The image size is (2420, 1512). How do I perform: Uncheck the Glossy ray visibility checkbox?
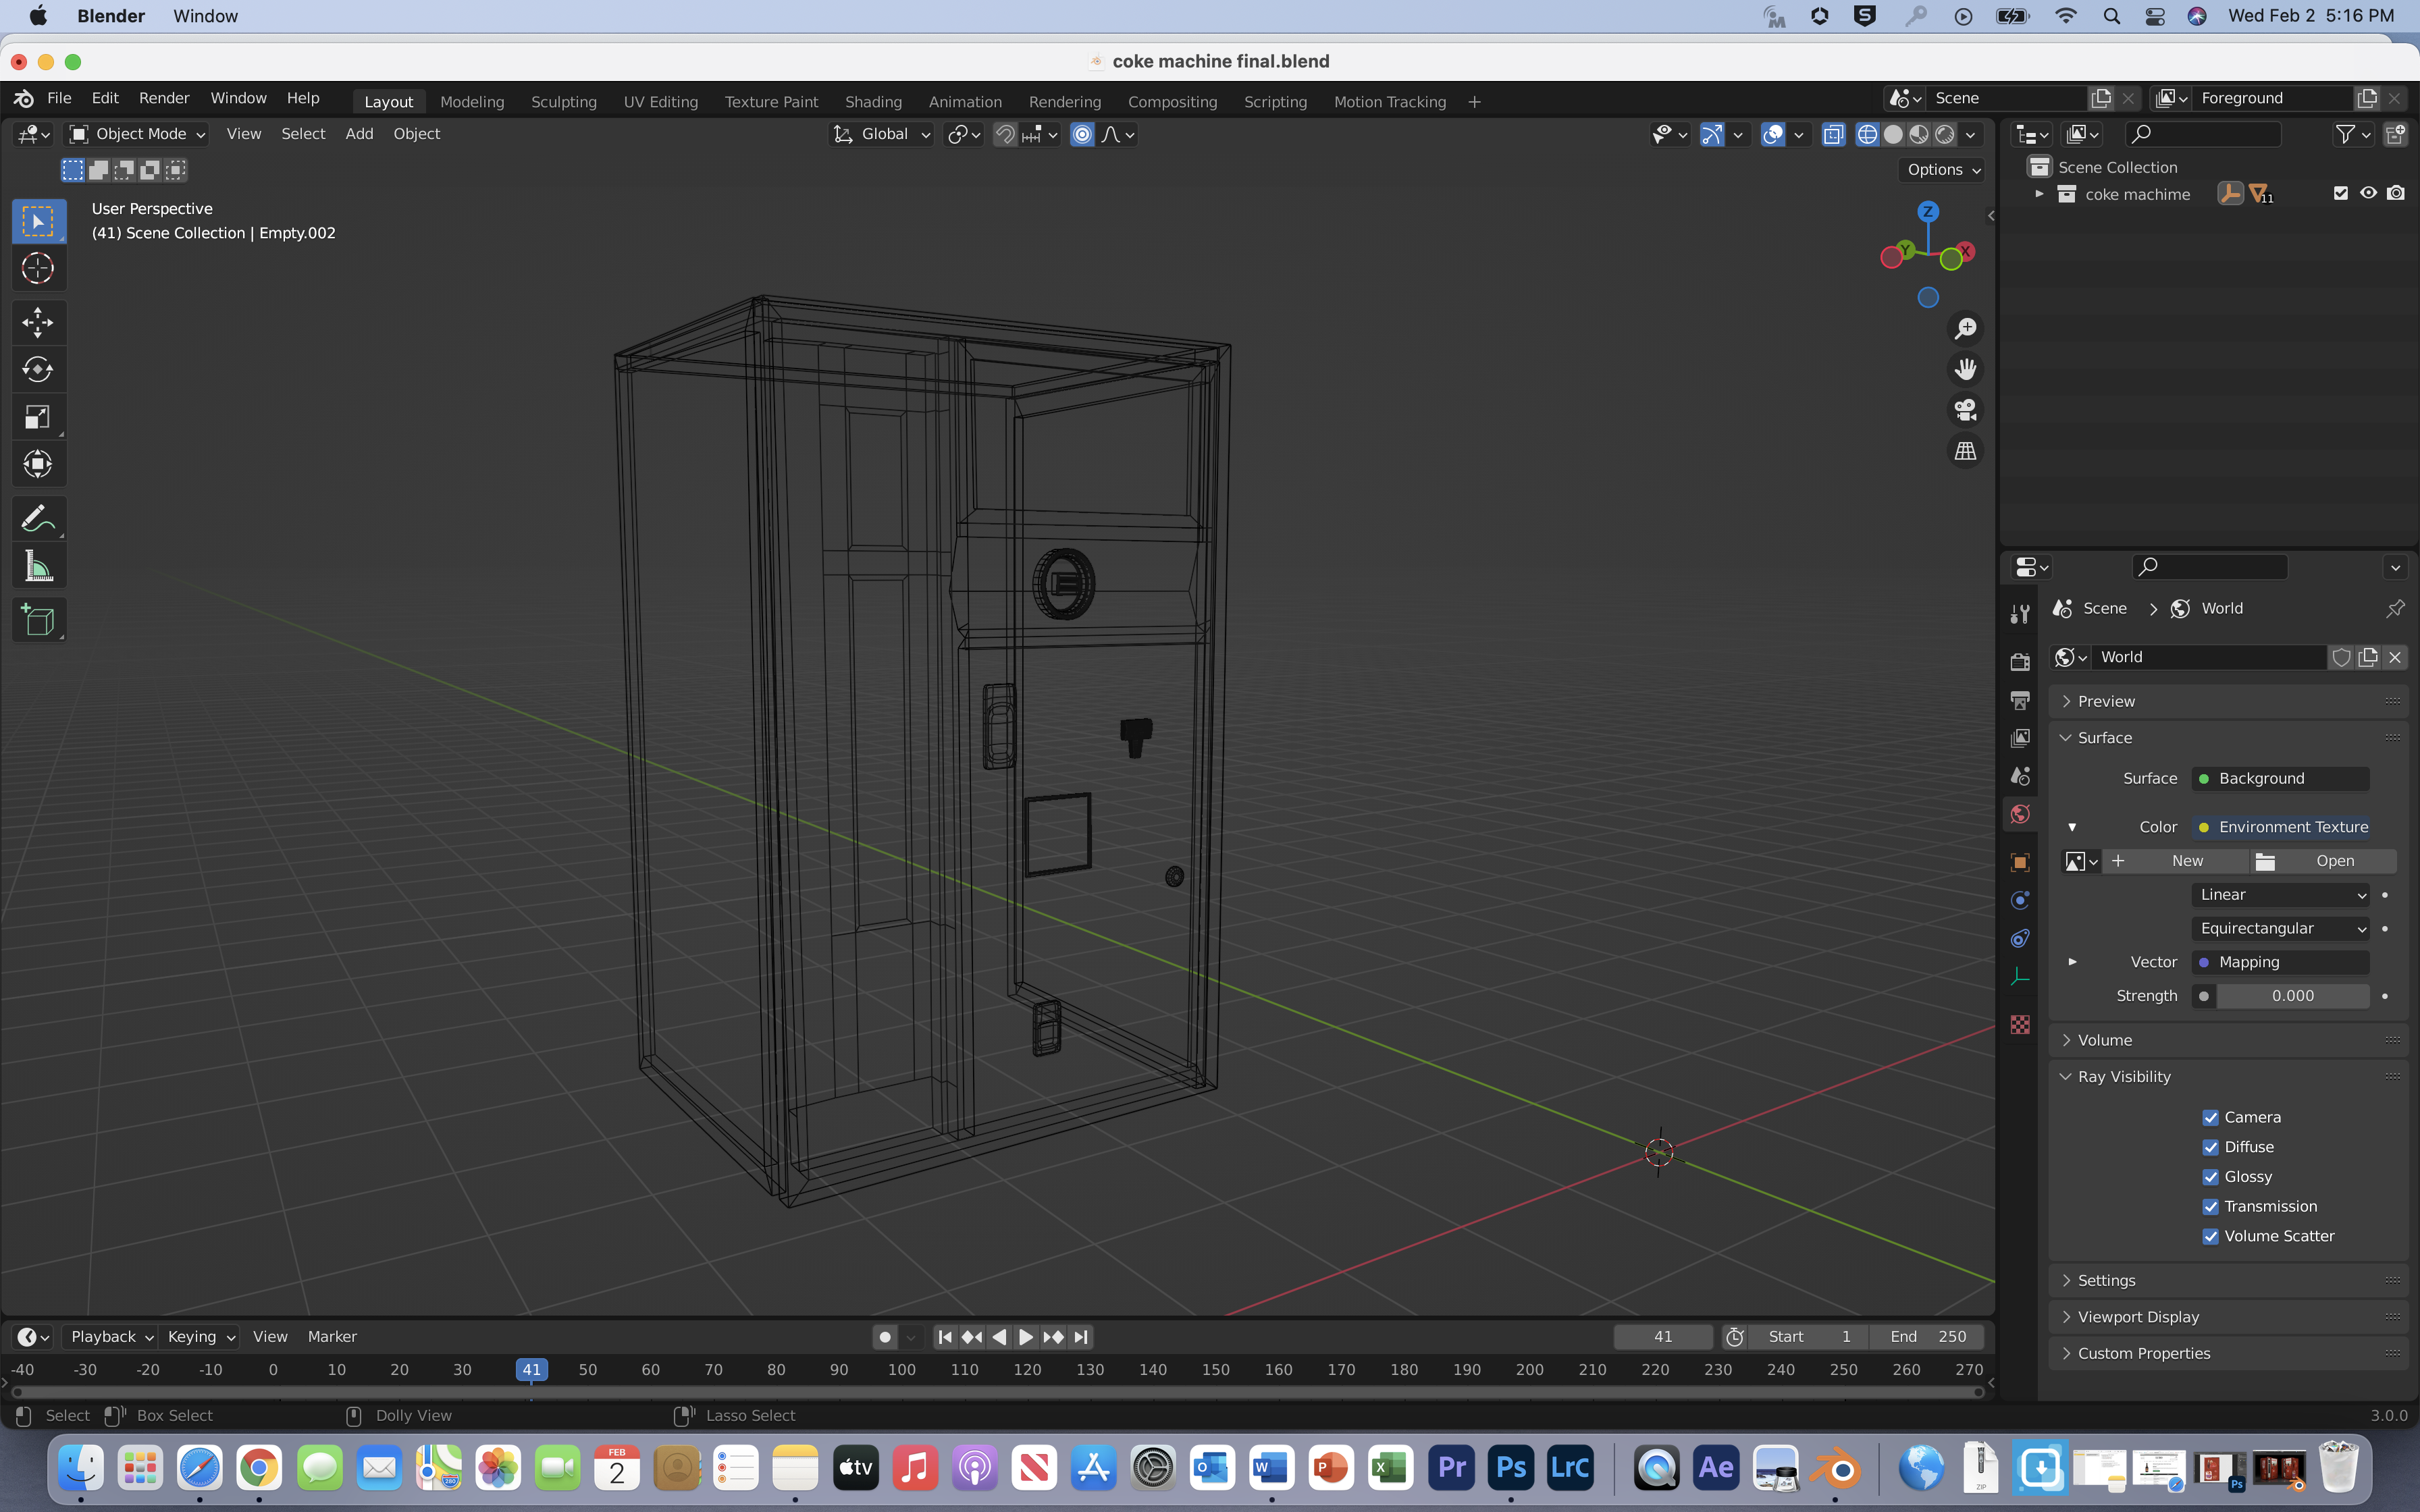click(2210, 1177)
